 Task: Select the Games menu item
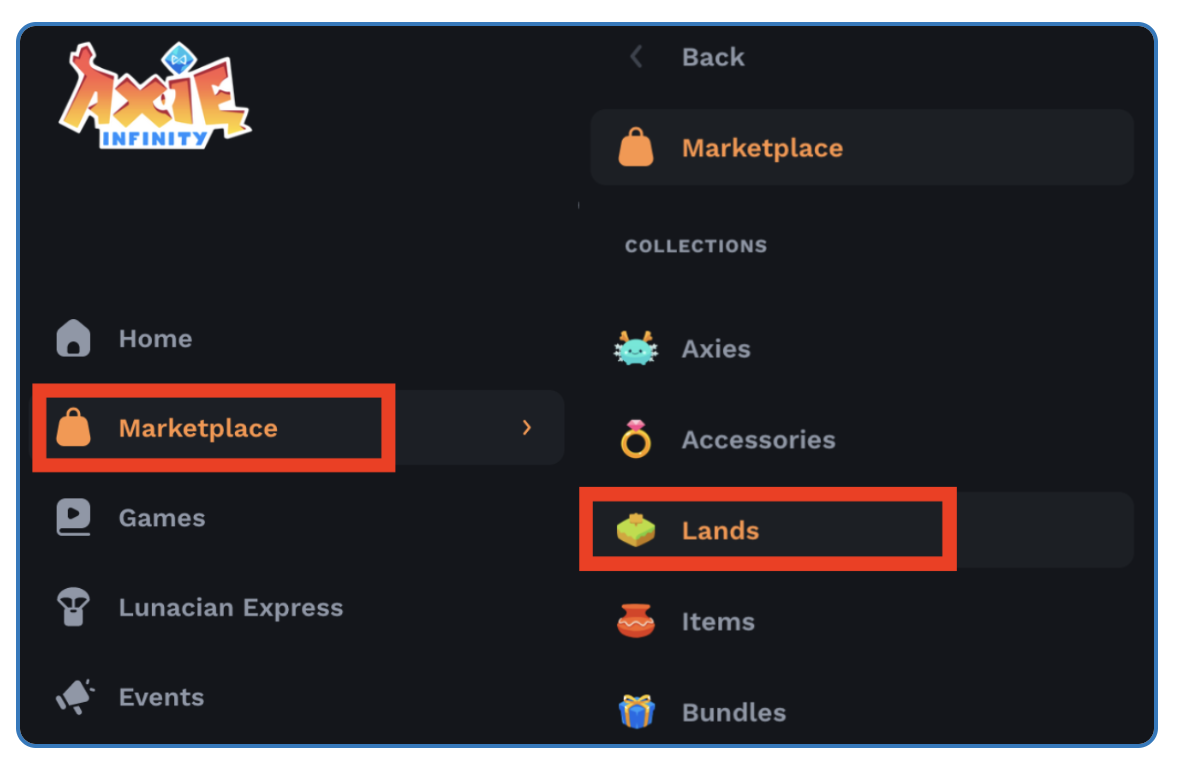point(162,518)
